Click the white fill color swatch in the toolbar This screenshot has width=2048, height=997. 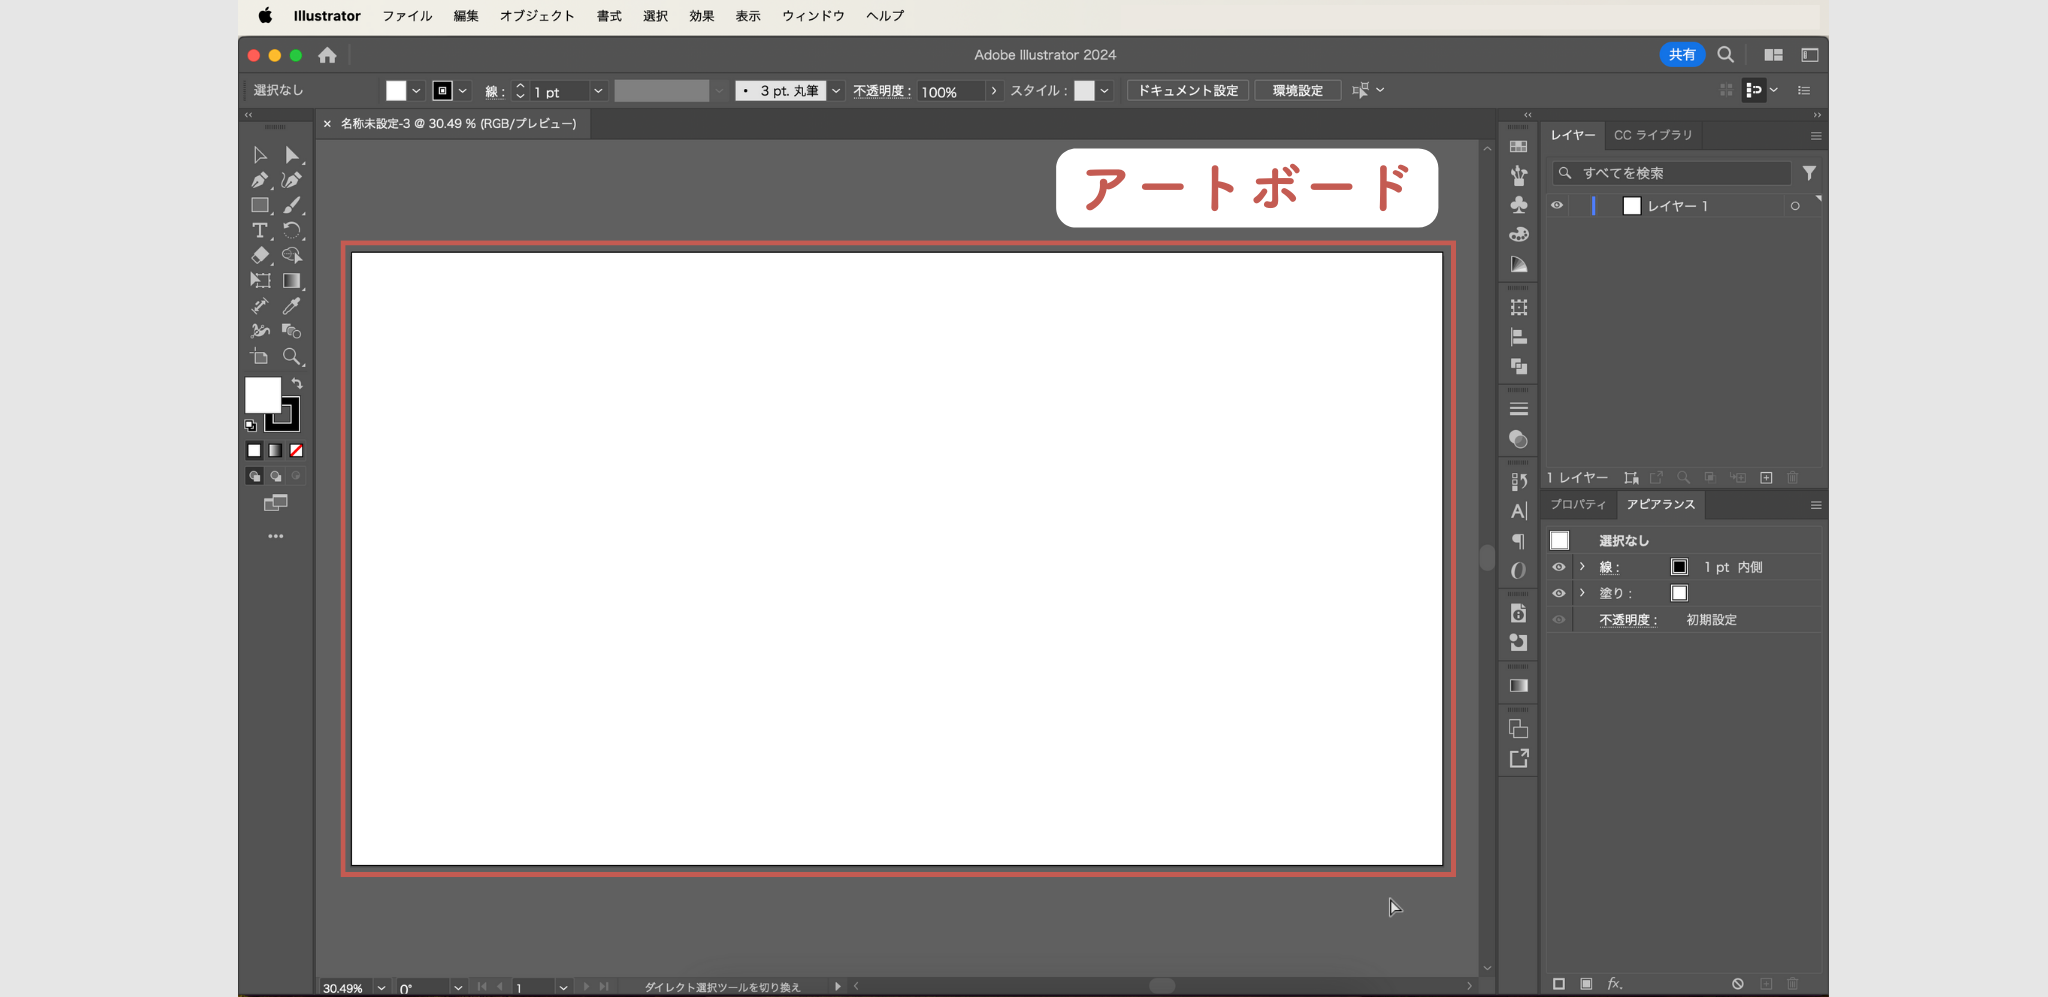262,395
